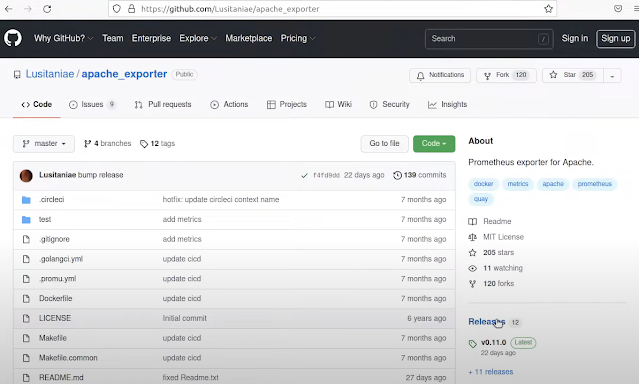The image size is (639, 384).
Task: Click the green check status icon of the latest commit
Action: [304, 175]
